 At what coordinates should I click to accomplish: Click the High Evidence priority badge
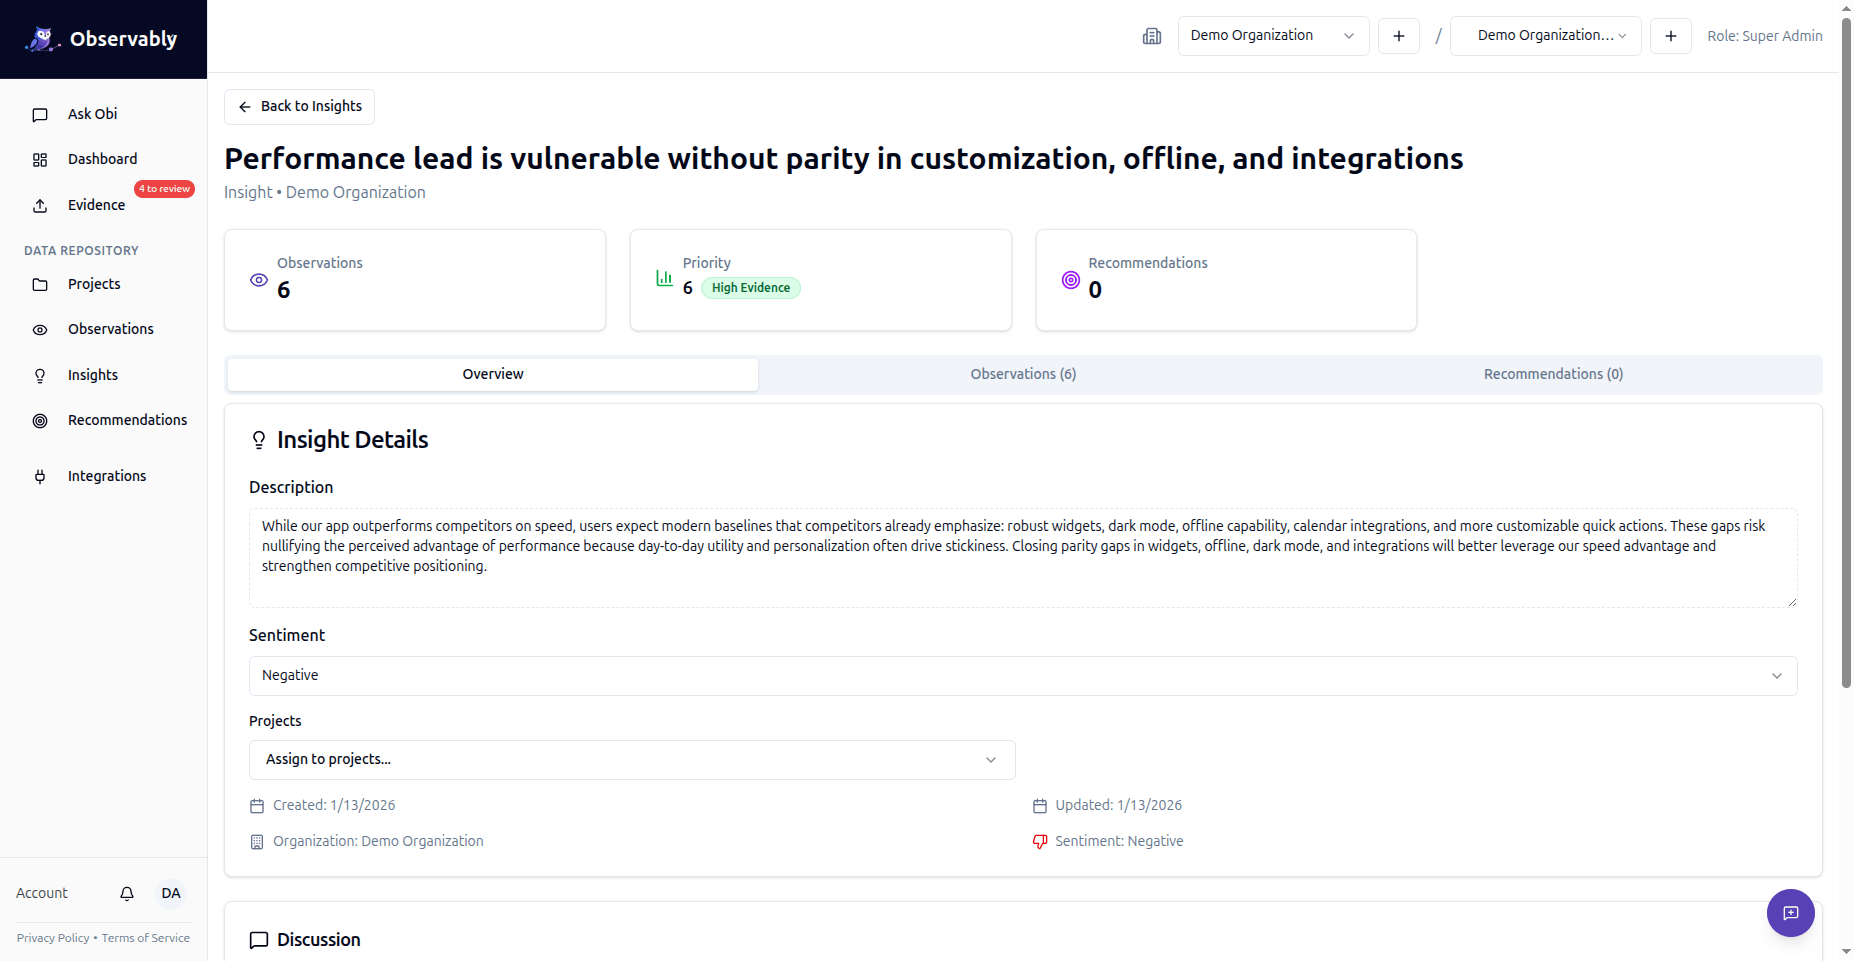click(750, 287)
